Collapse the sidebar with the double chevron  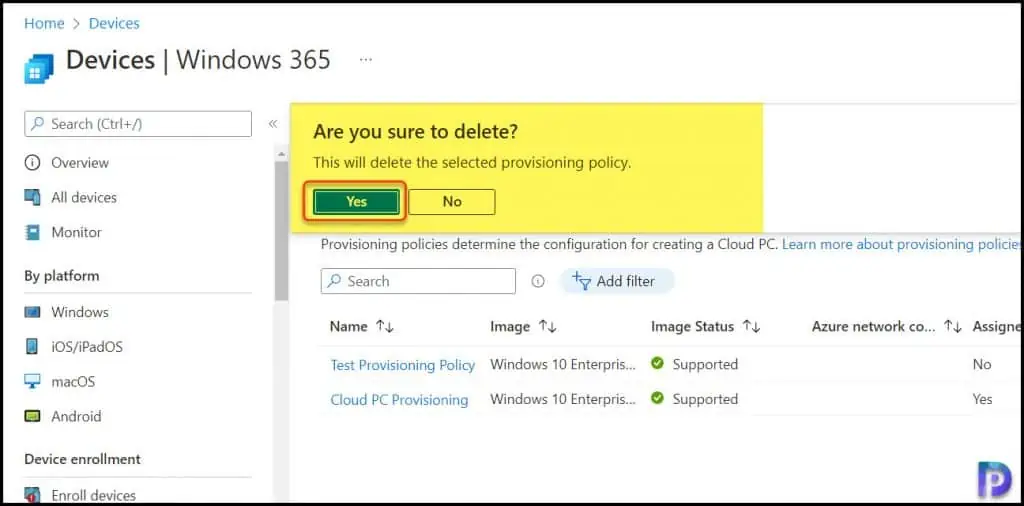pos(273,124)
